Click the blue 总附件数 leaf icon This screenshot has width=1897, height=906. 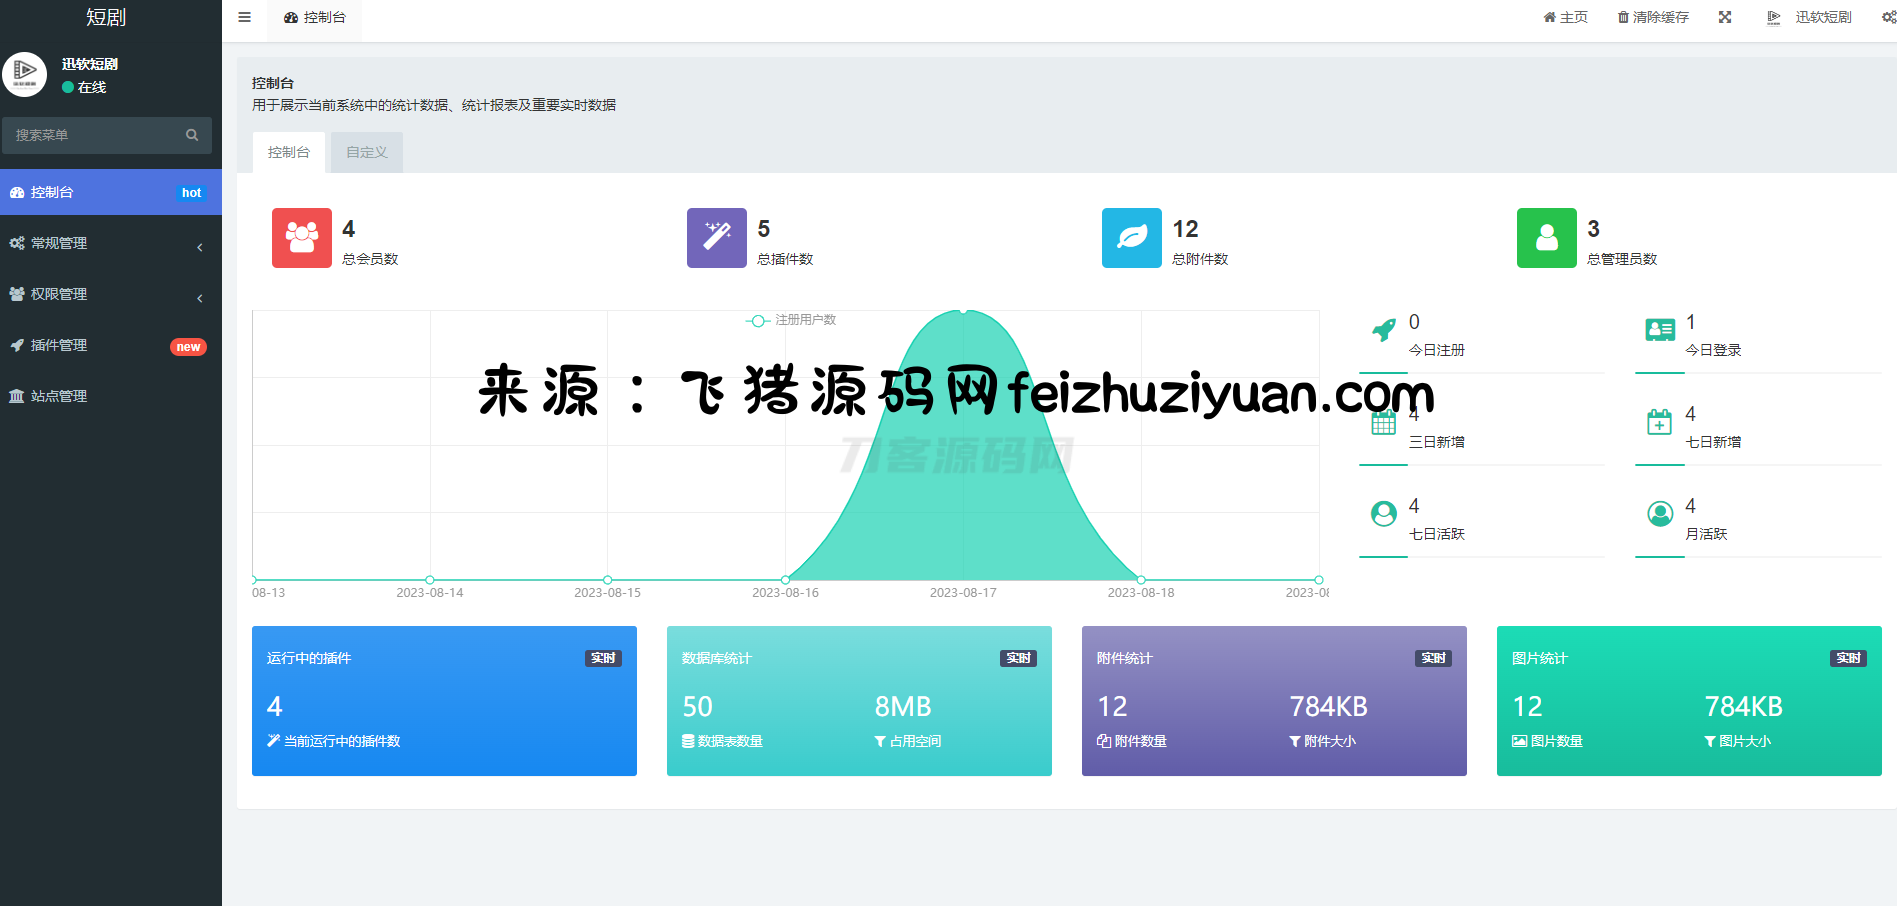[x=1131, y=238]
